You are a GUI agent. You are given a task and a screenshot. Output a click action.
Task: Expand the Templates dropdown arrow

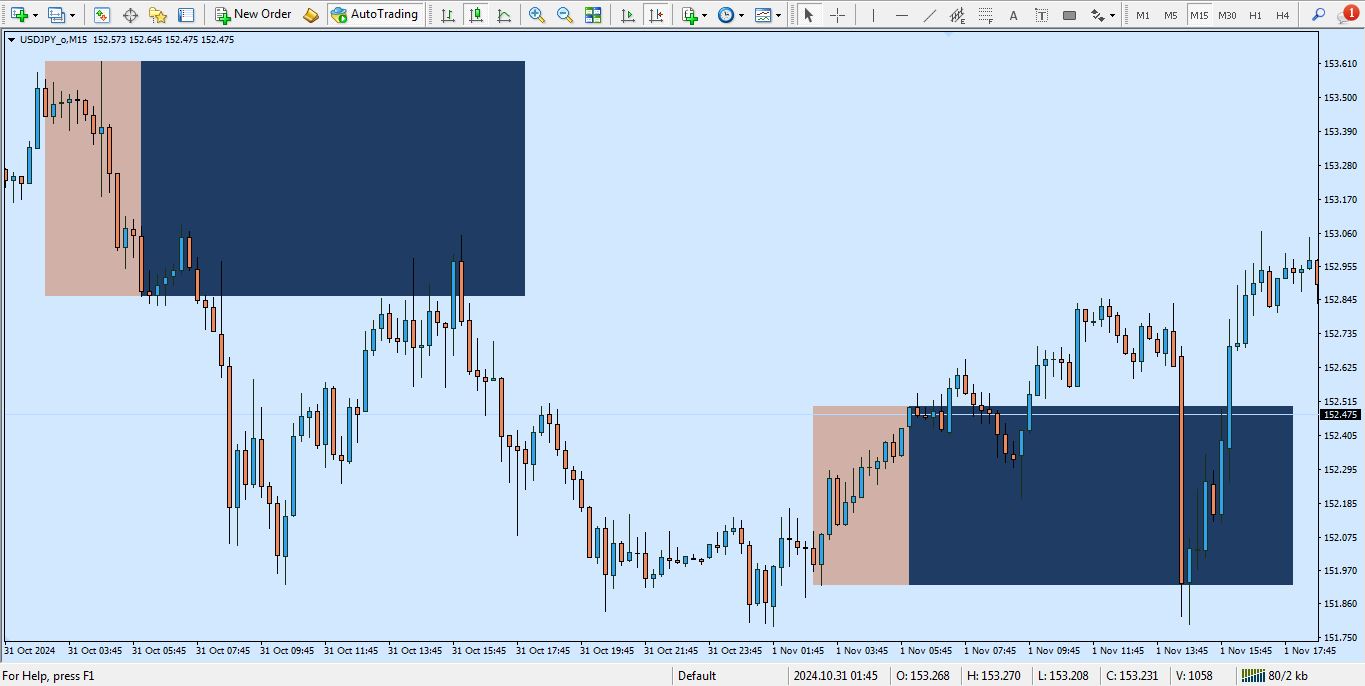tap(779, 15)
